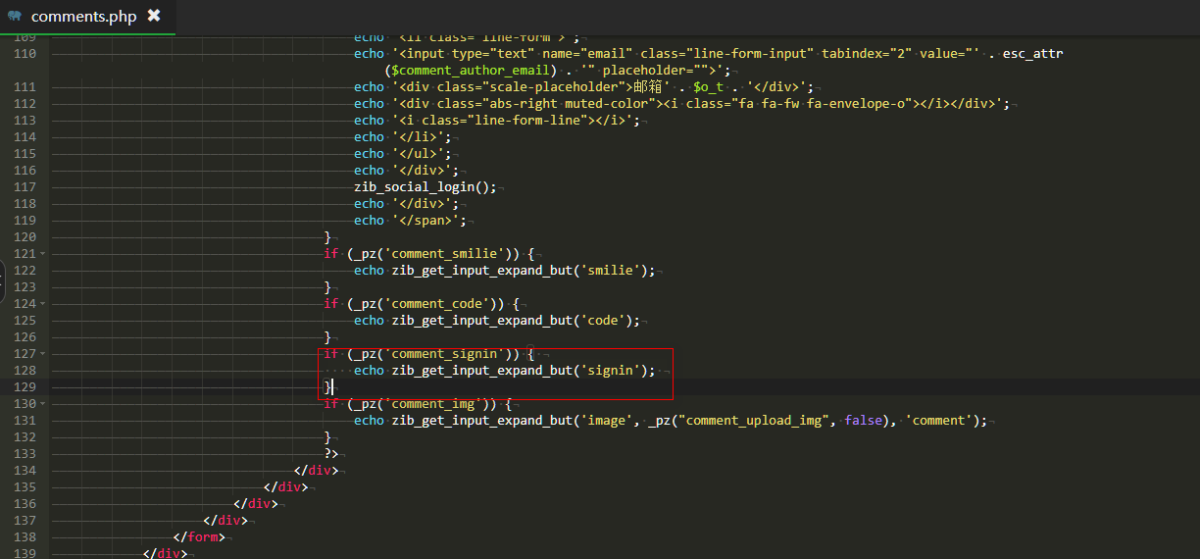This screenshot has width=1200, height=559.
Task: Click line number 117 in the gutter
Action: coord(23,187)
